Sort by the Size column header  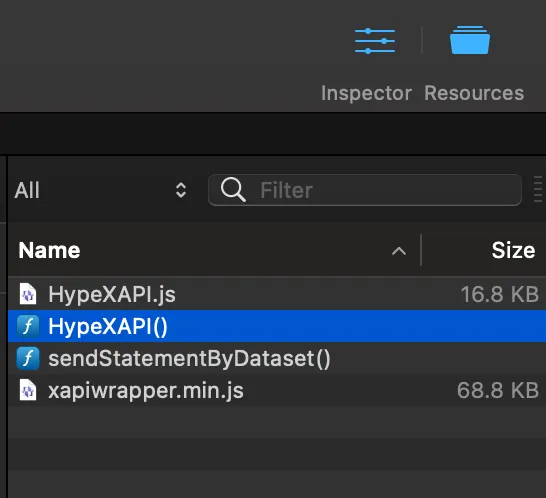point(513,250)
